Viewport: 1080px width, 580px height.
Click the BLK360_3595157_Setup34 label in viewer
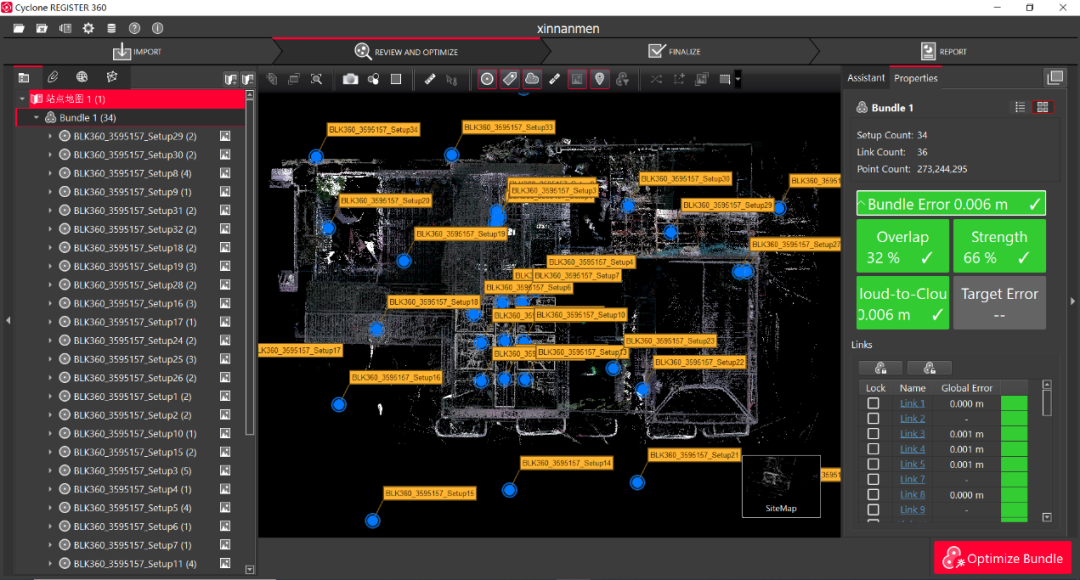pyautogui.click(x=373, y=130)
